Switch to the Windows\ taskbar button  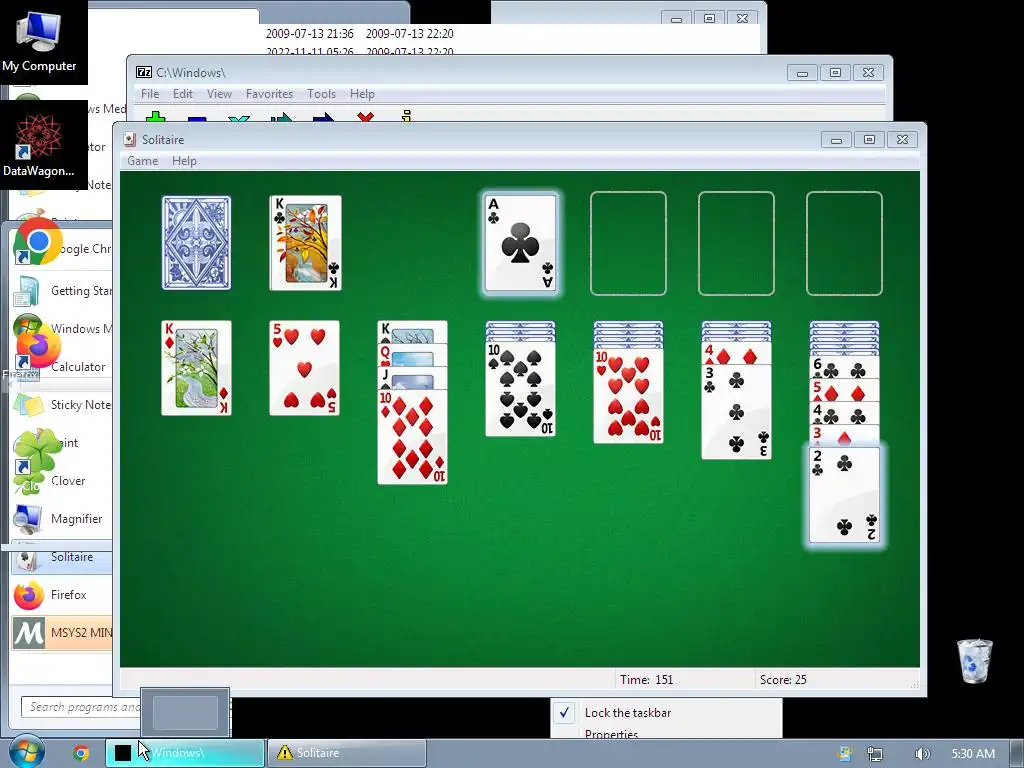pos(185,753)
